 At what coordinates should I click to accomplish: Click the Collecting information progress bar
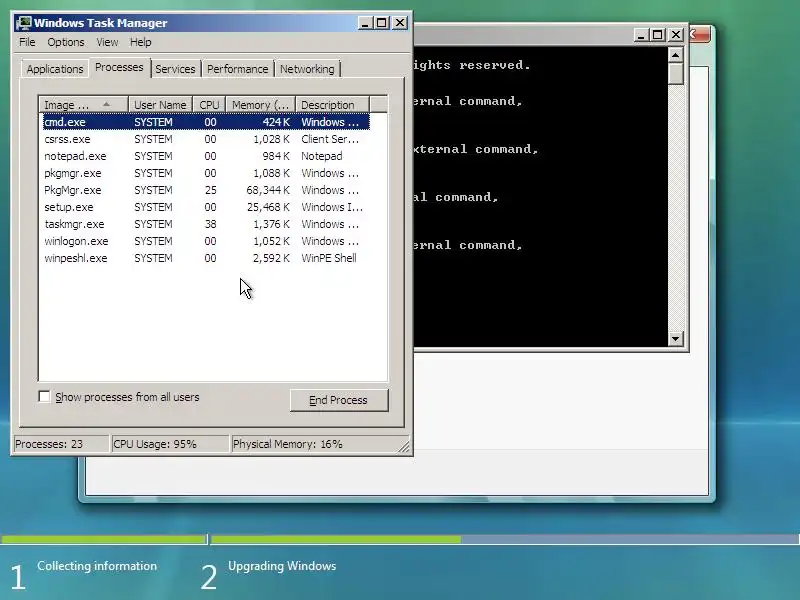tap(104, 539)
